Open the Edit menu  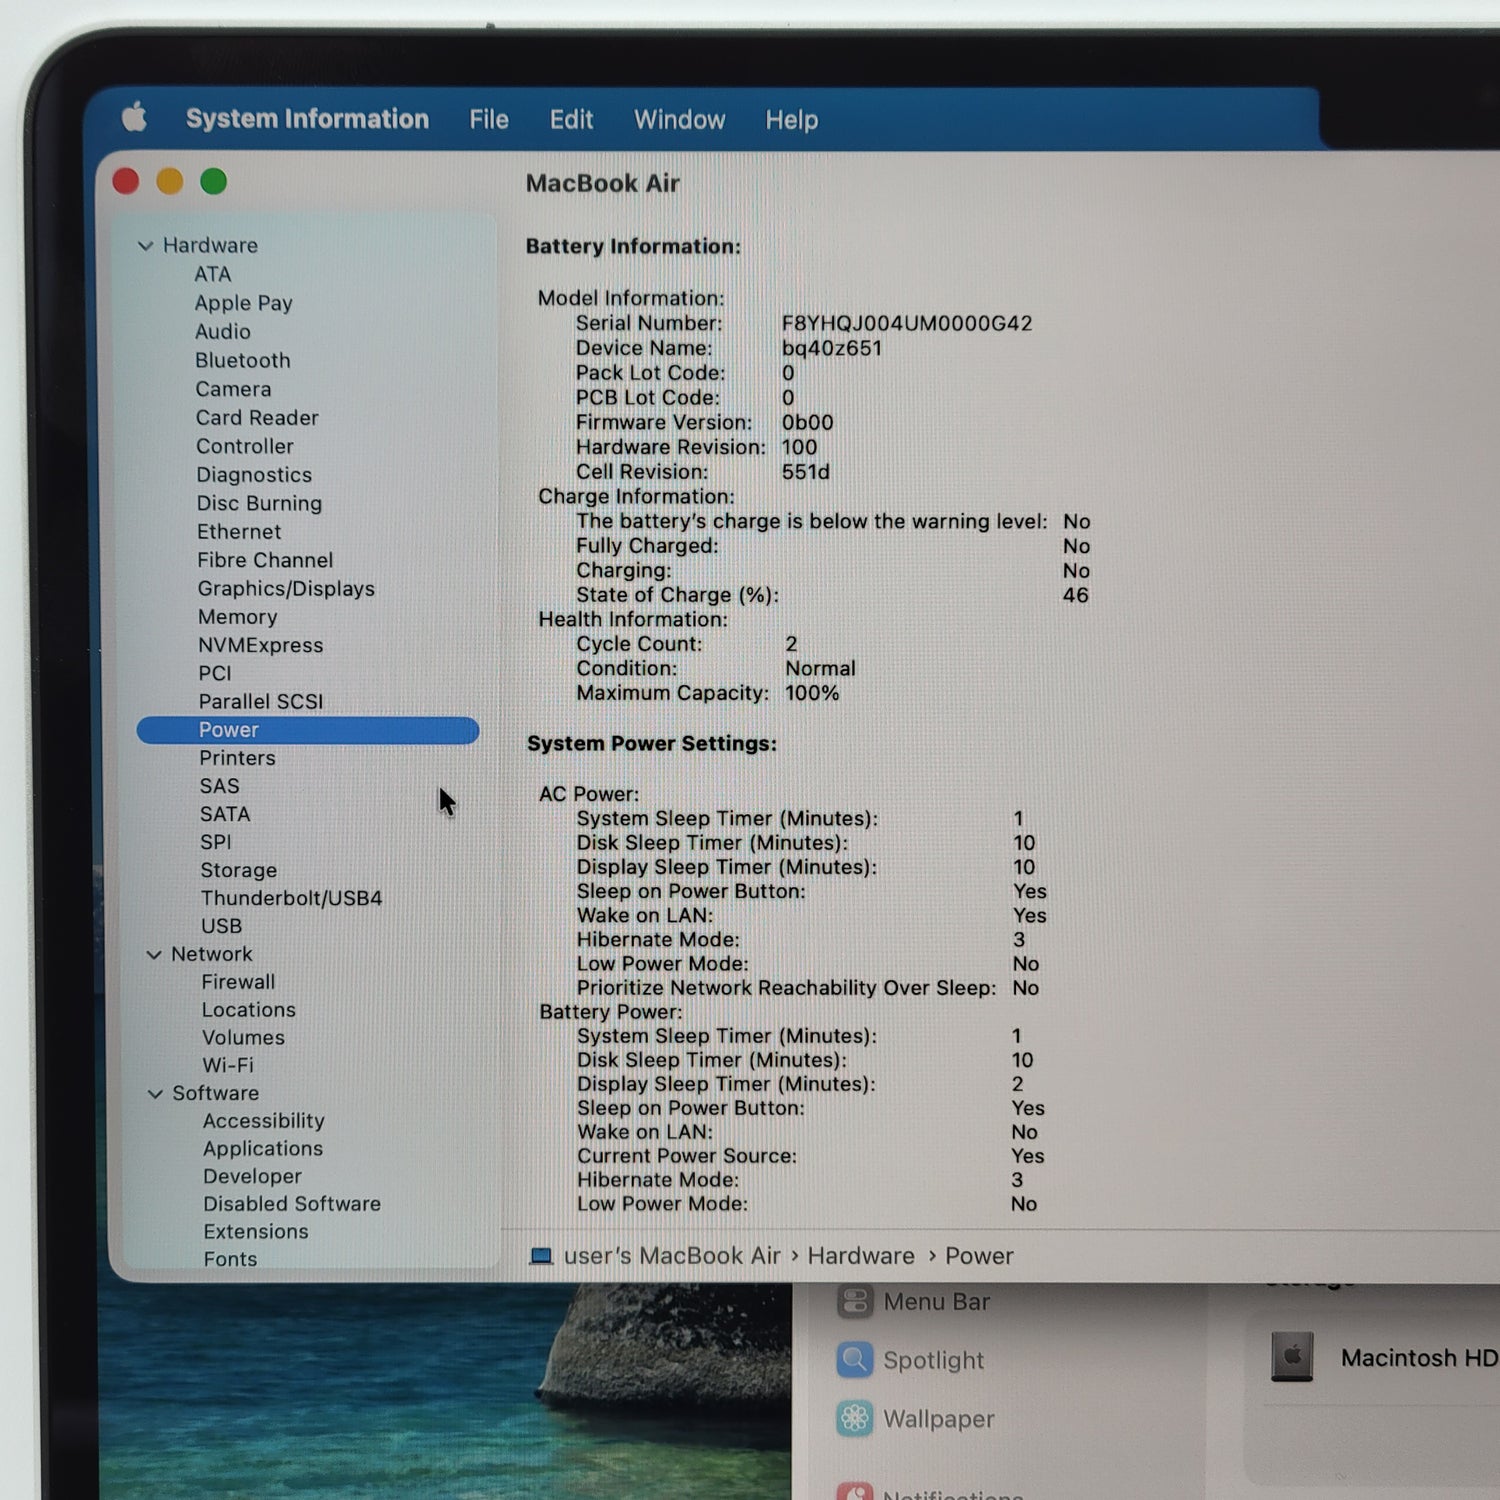[571, 120]
